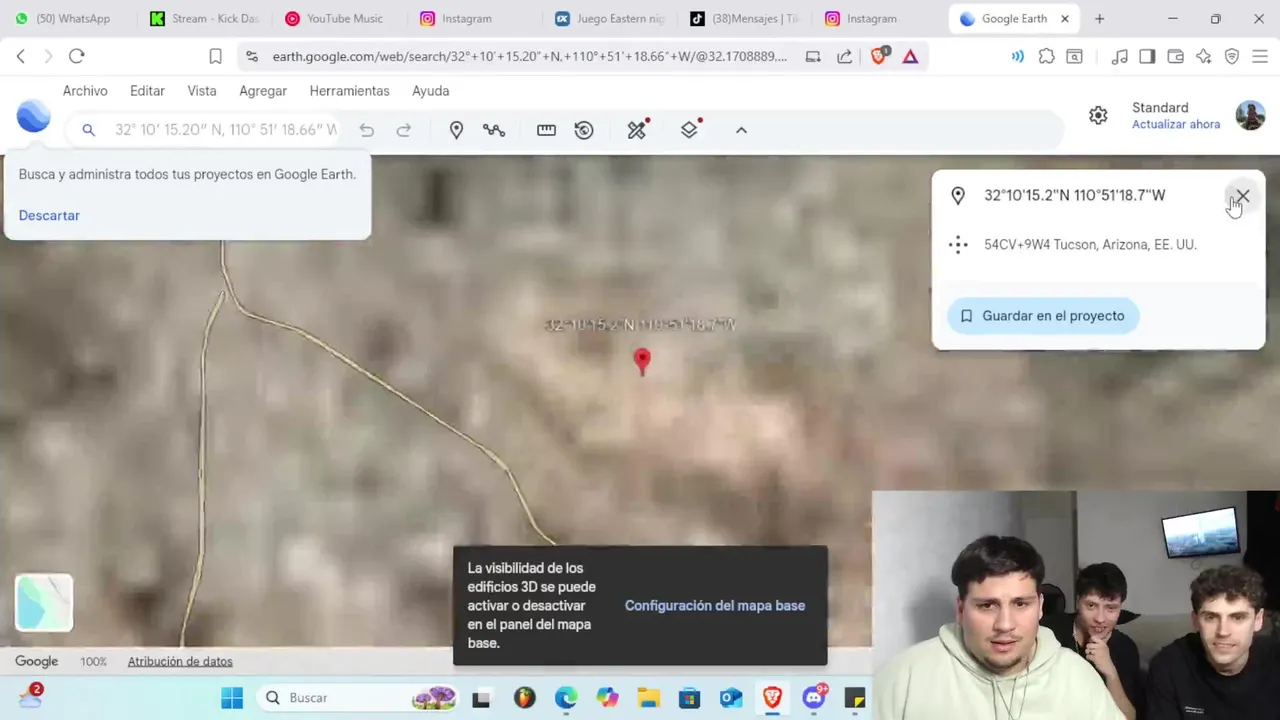Image resolution: width=1280 pixels, height=720 pixels.
Task: Open the music playlist icon
Action: point(1120,56)
